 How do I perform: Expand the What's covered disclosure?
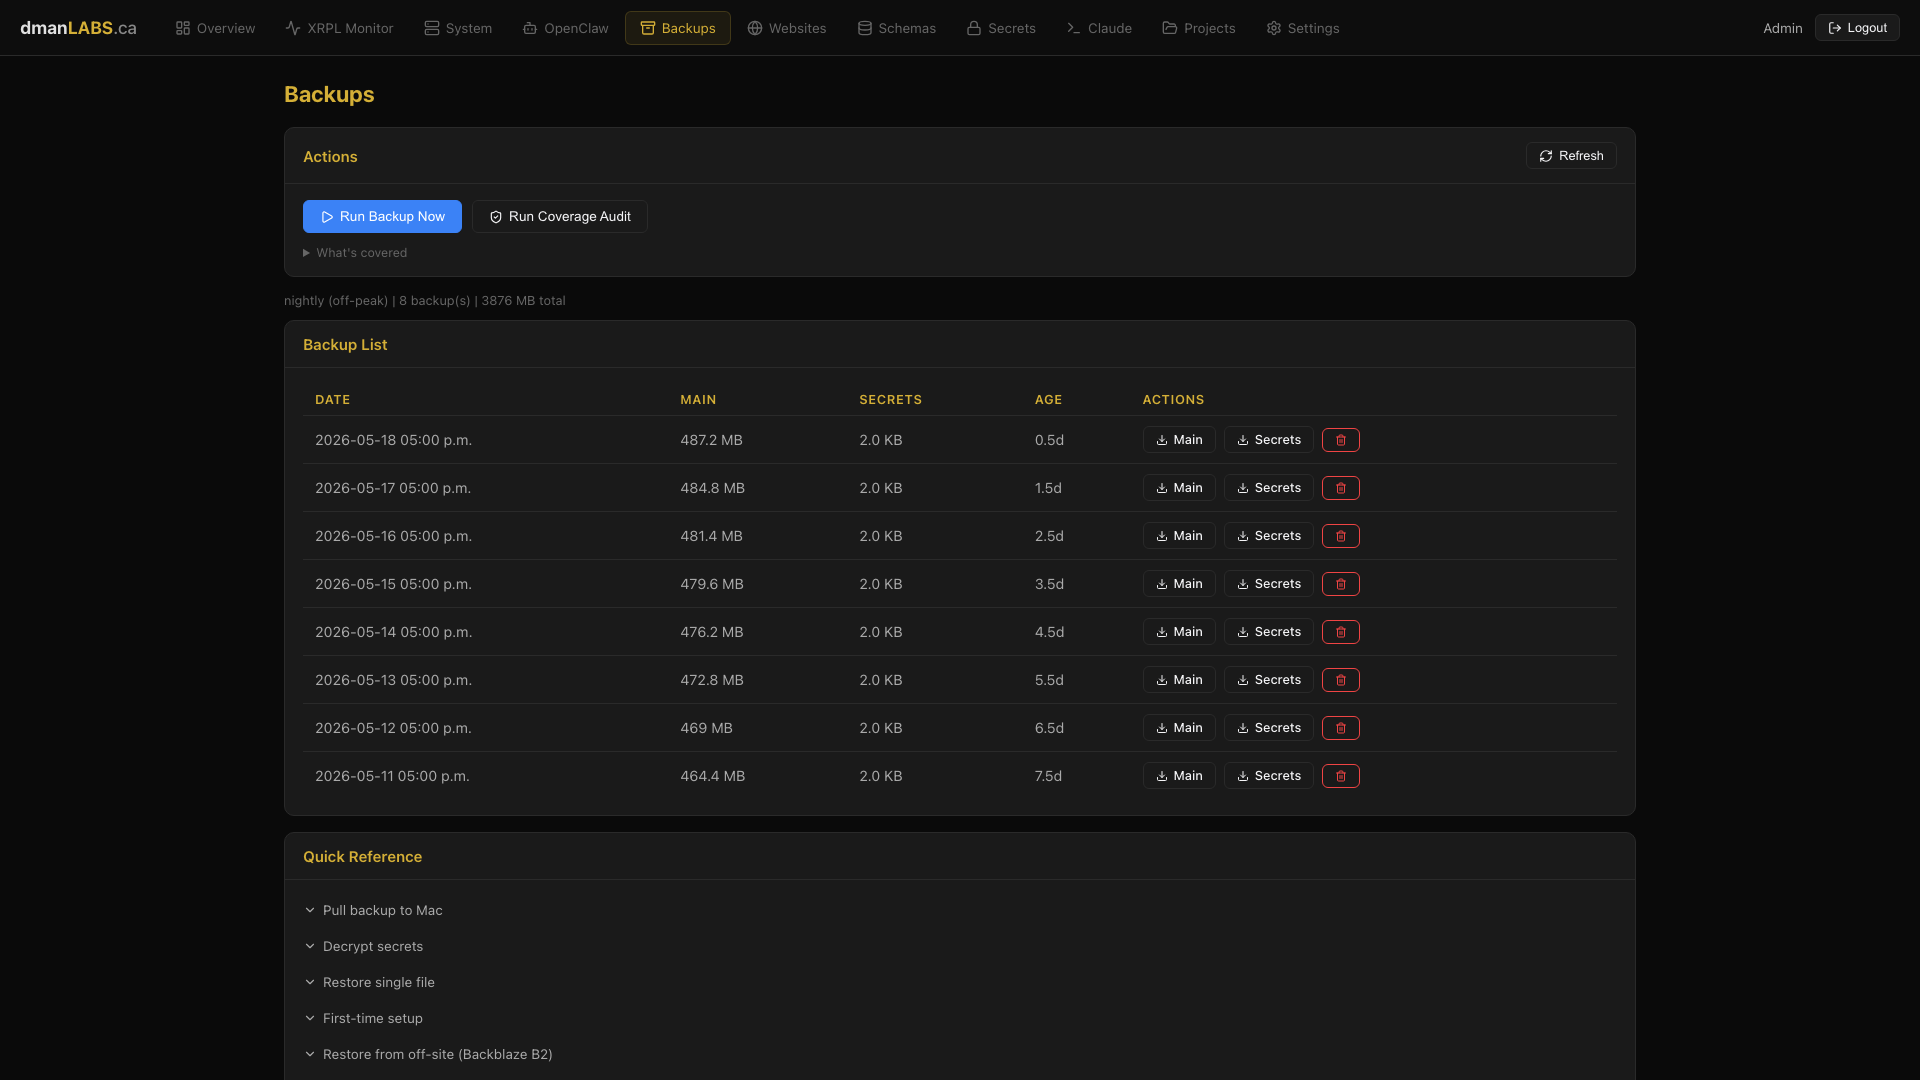coord(355,253)
